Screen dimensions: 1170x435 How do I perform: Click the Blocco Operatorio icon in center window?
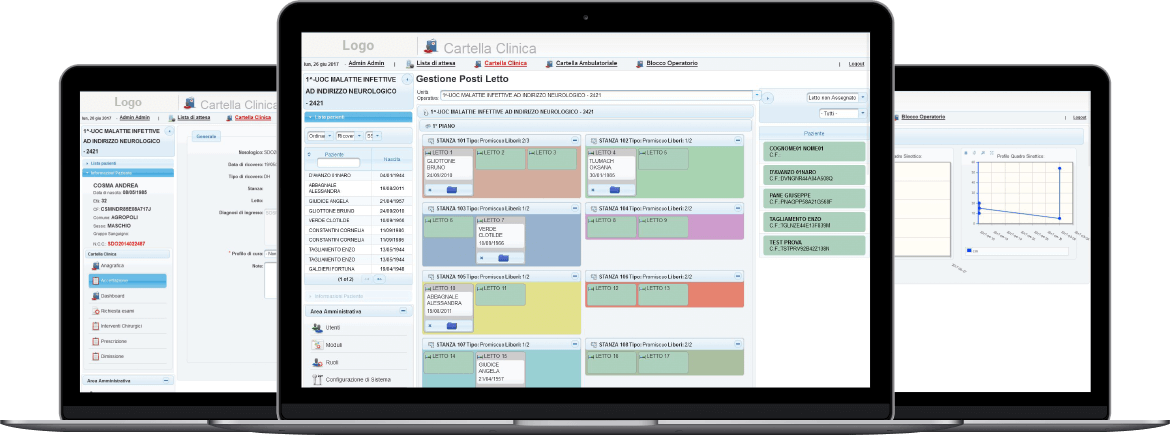tap(639, 64)
